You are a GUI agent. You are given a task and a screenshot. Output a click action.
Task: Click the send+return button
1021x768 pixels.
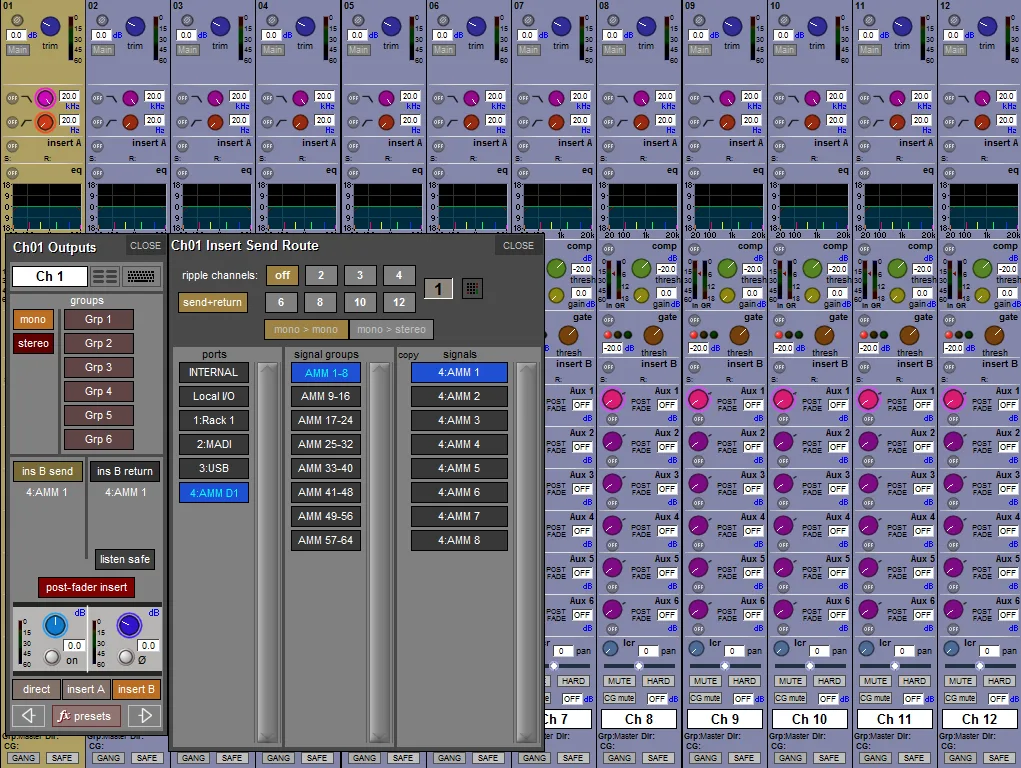pos(212,302)
